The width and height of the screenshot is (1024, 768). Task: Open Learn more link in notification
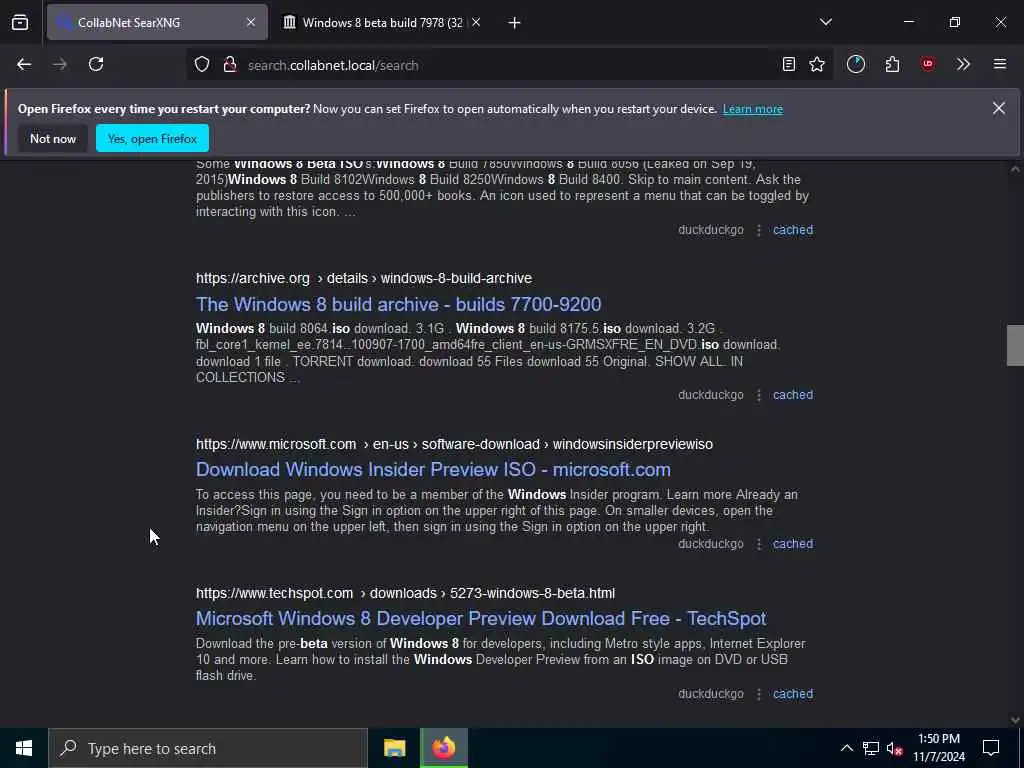click(752, 109)
